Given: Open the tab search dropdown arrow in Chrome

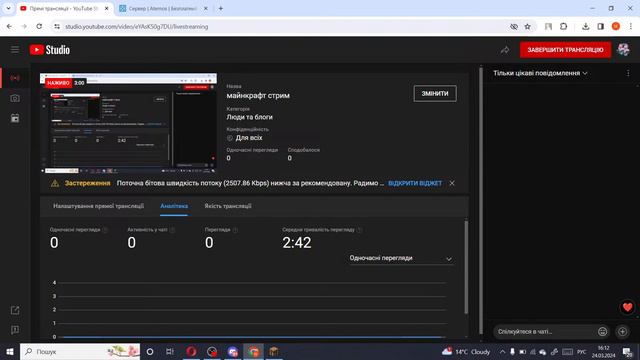Looking at the screenshot, I should click(8, 8).
